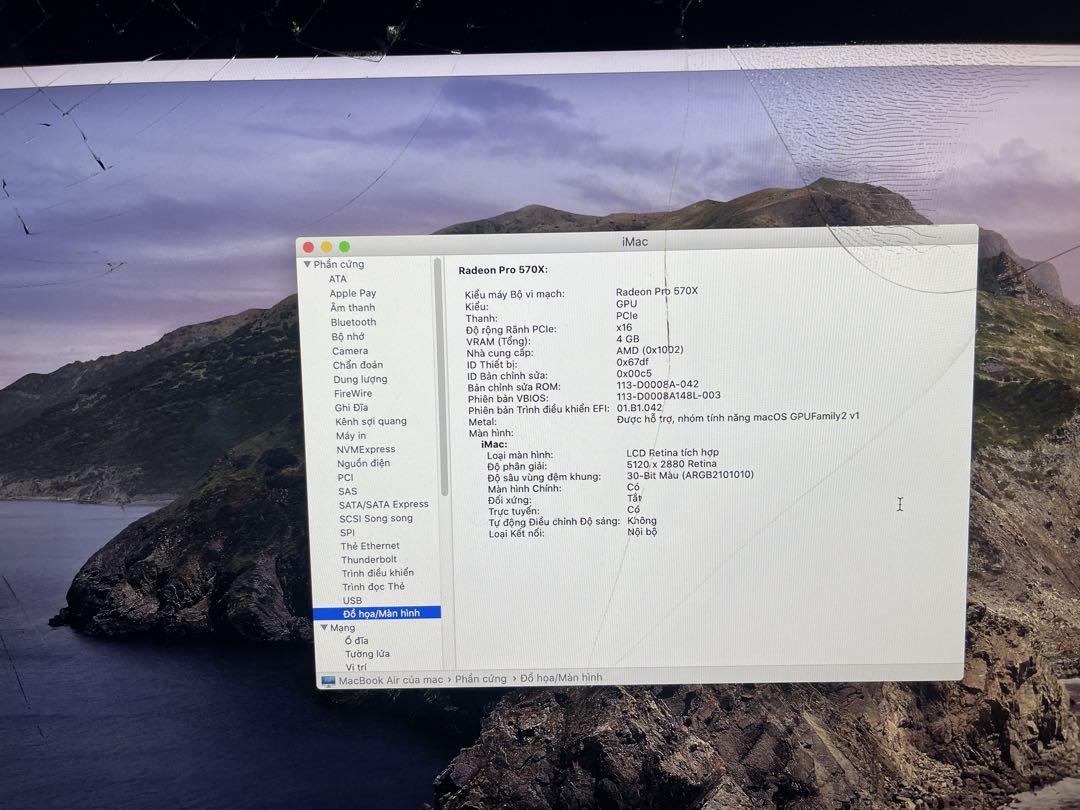The image size is (1080, 810).
Task: Open the Âm thanh entry
Action: coord(353,308)
